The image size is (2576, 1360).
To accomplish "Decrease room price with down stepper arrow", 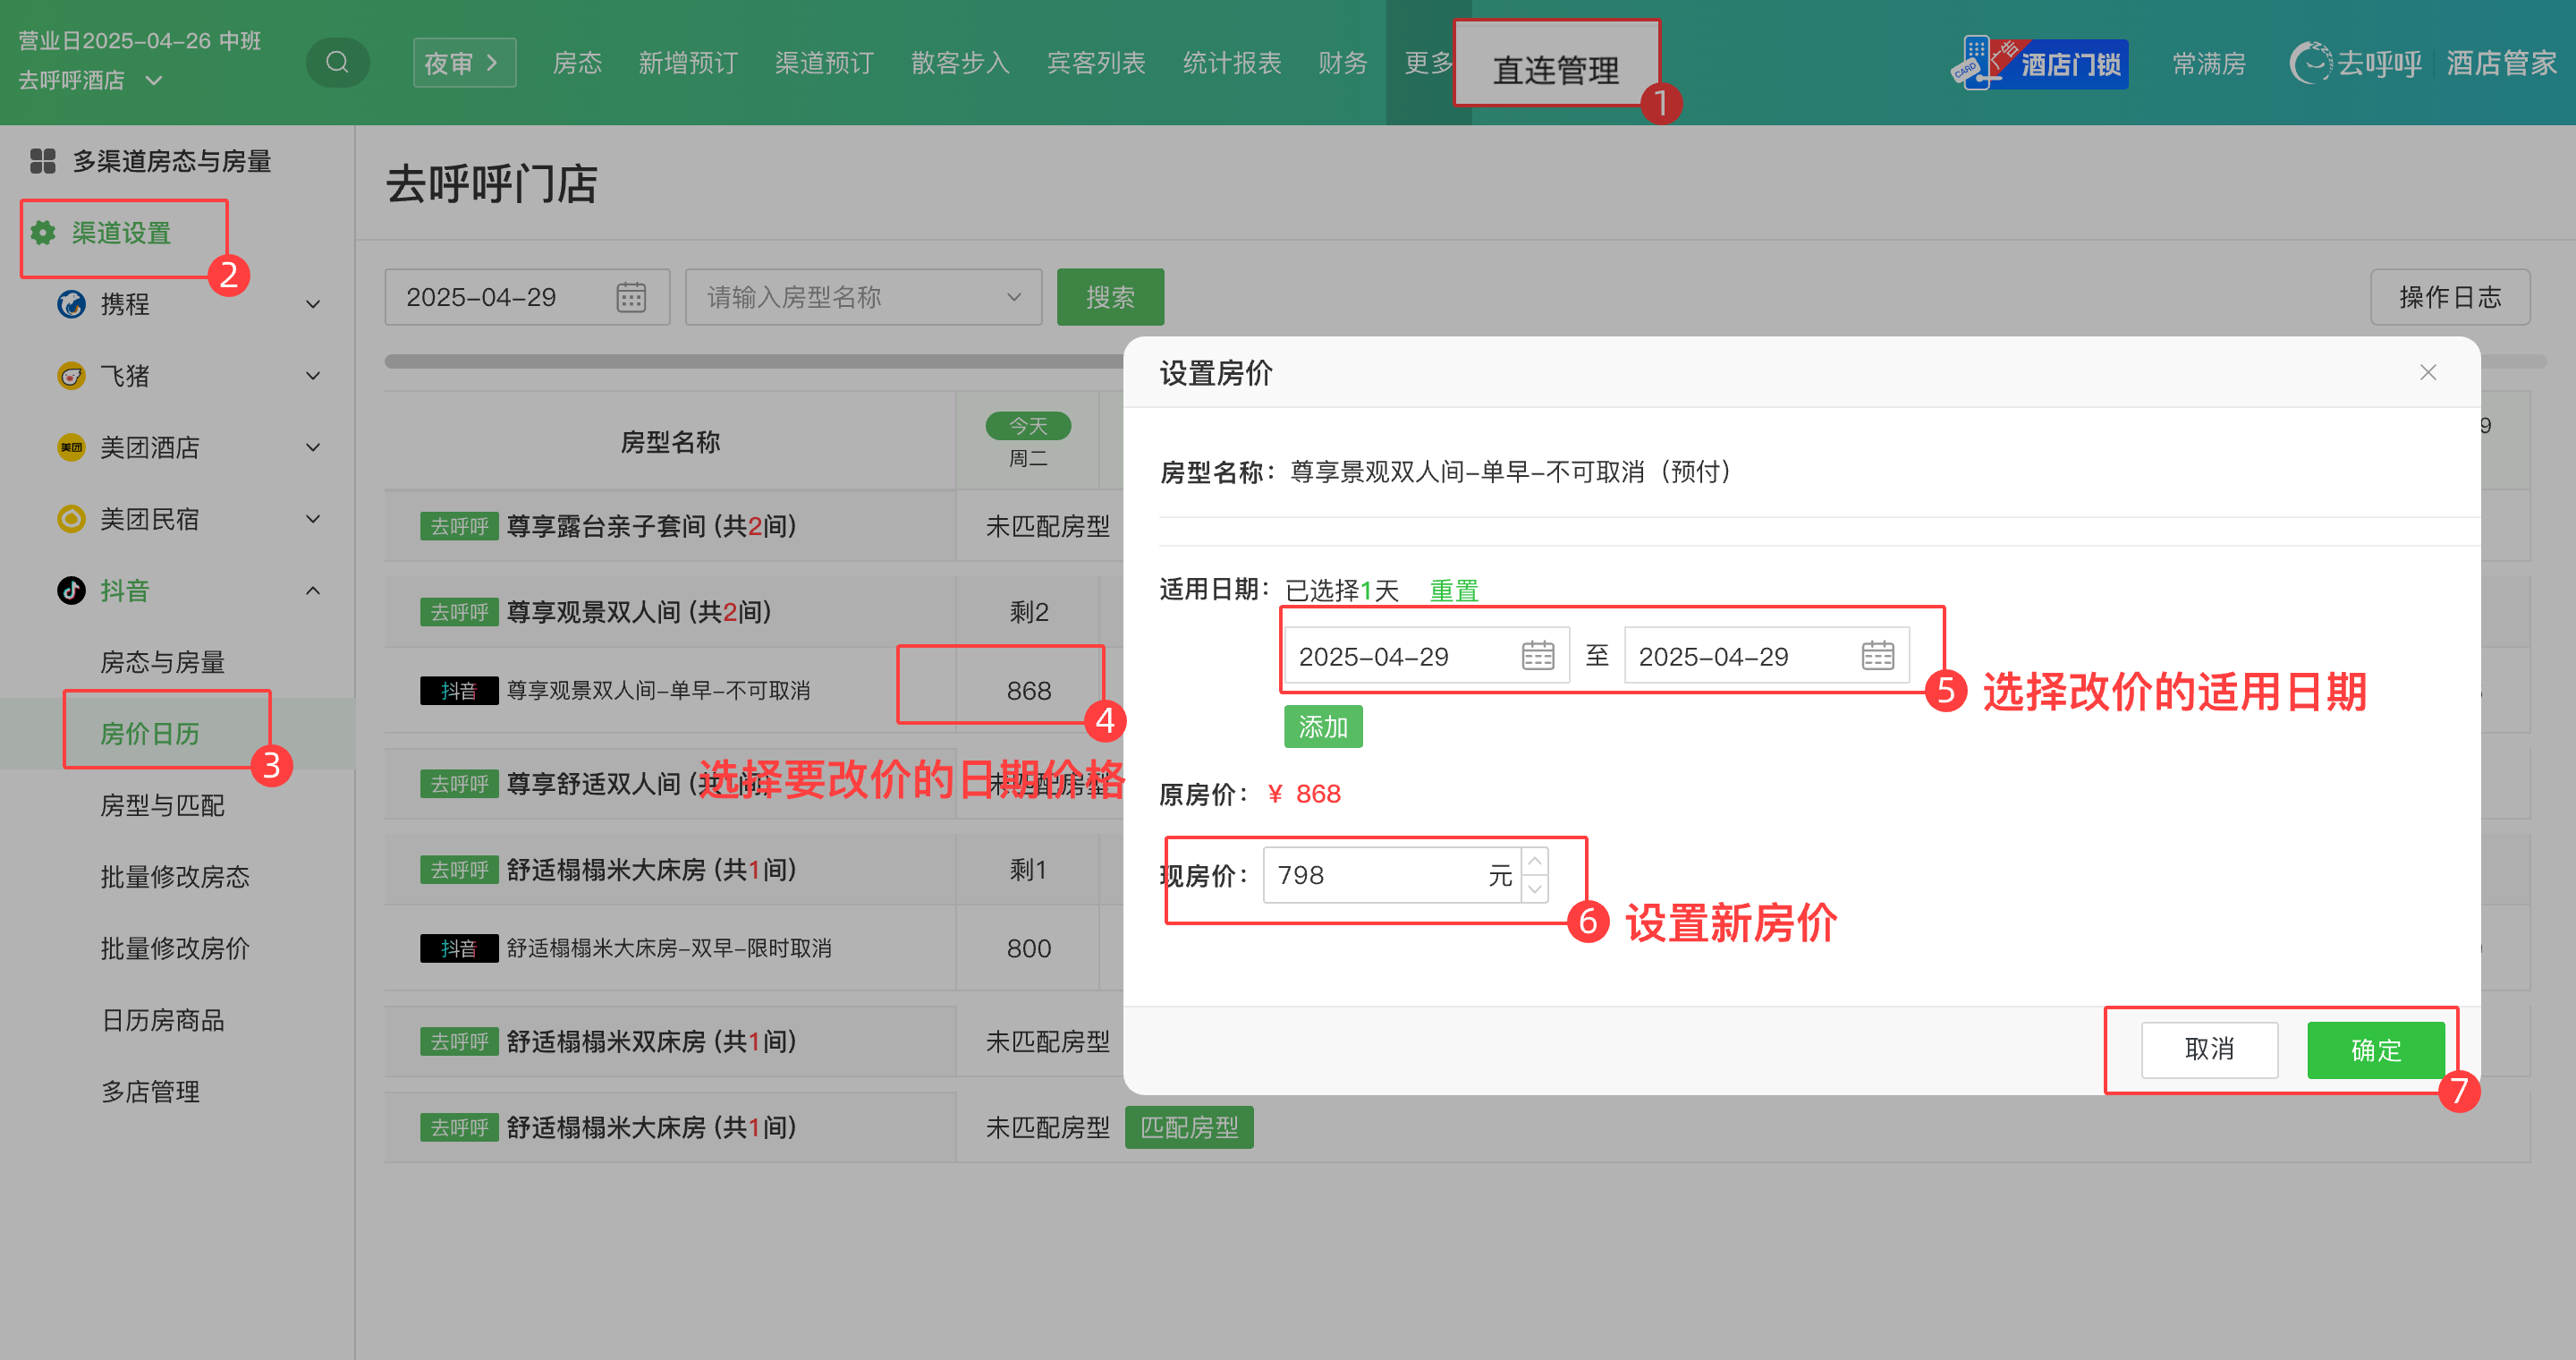I will click(1535, 889).
